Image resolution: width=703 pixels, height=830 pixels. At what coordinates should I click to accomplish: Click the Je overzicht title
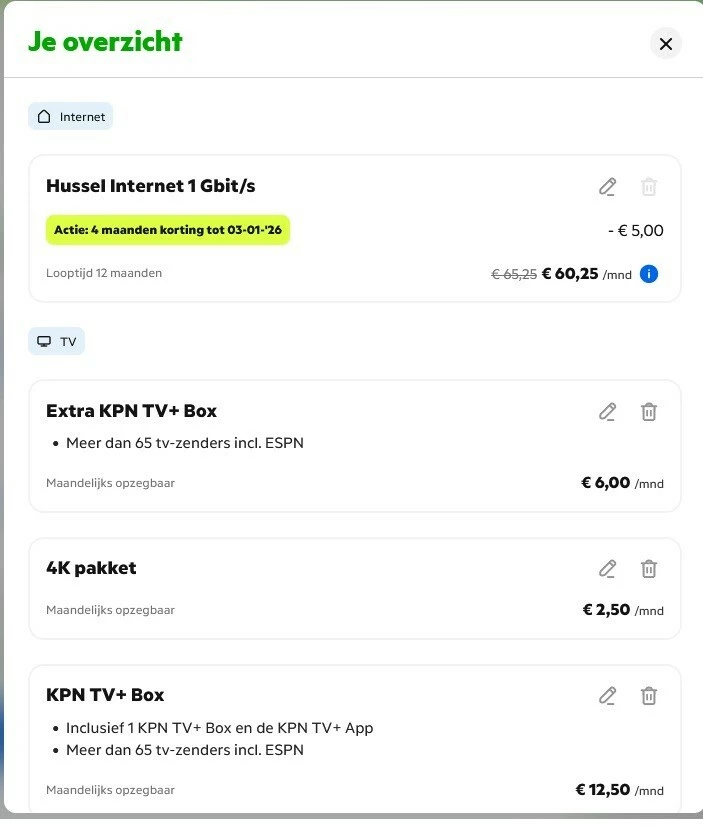105,42
